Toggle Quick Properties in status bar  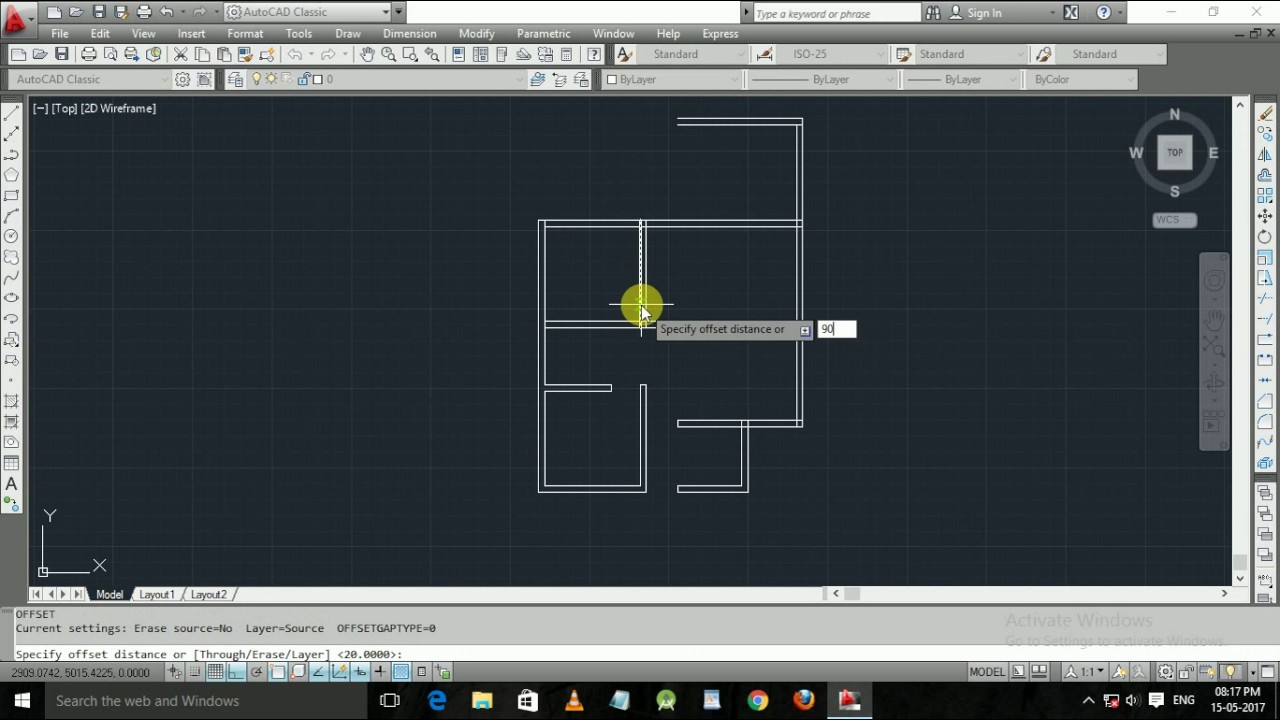pyautogui.click(x=421, y=672)
